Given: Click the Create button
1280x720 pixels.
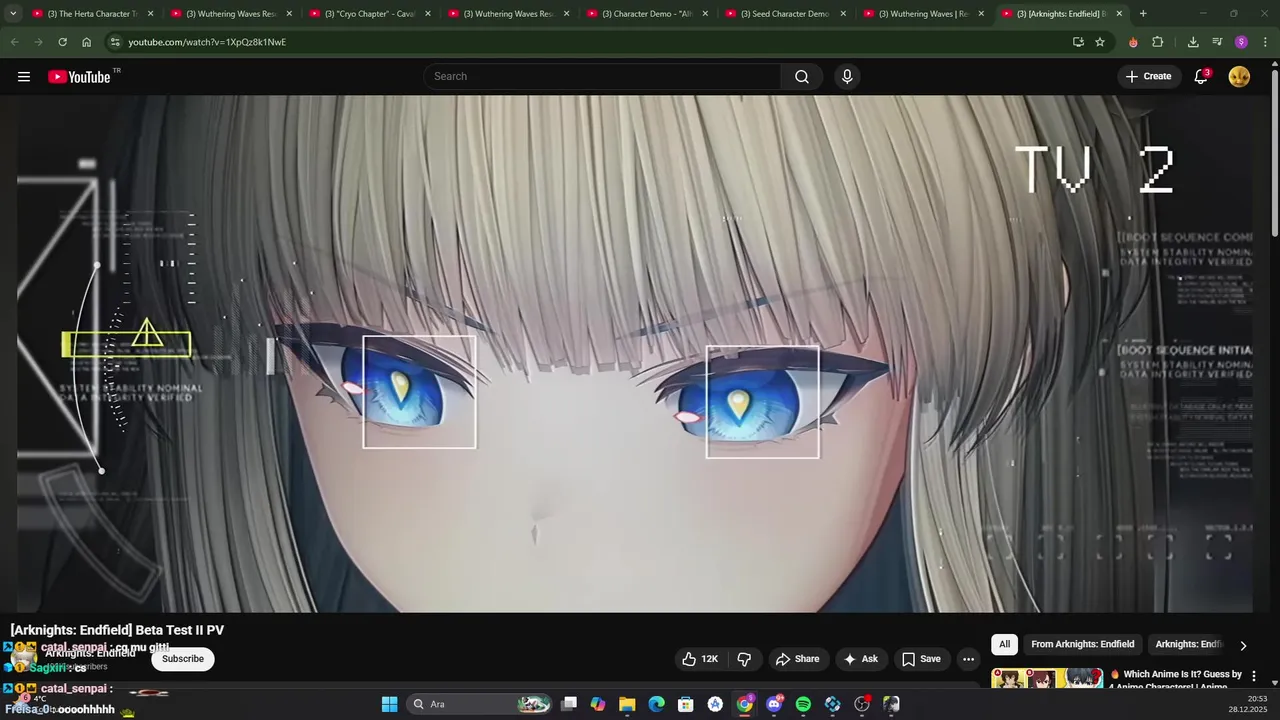Looking at the screenshot, I should pos(1148,76).
